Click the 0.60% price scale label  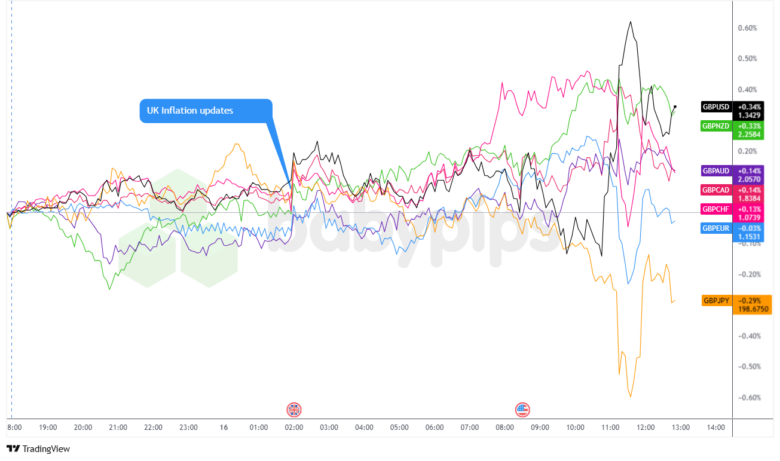(x=747, y=28)
